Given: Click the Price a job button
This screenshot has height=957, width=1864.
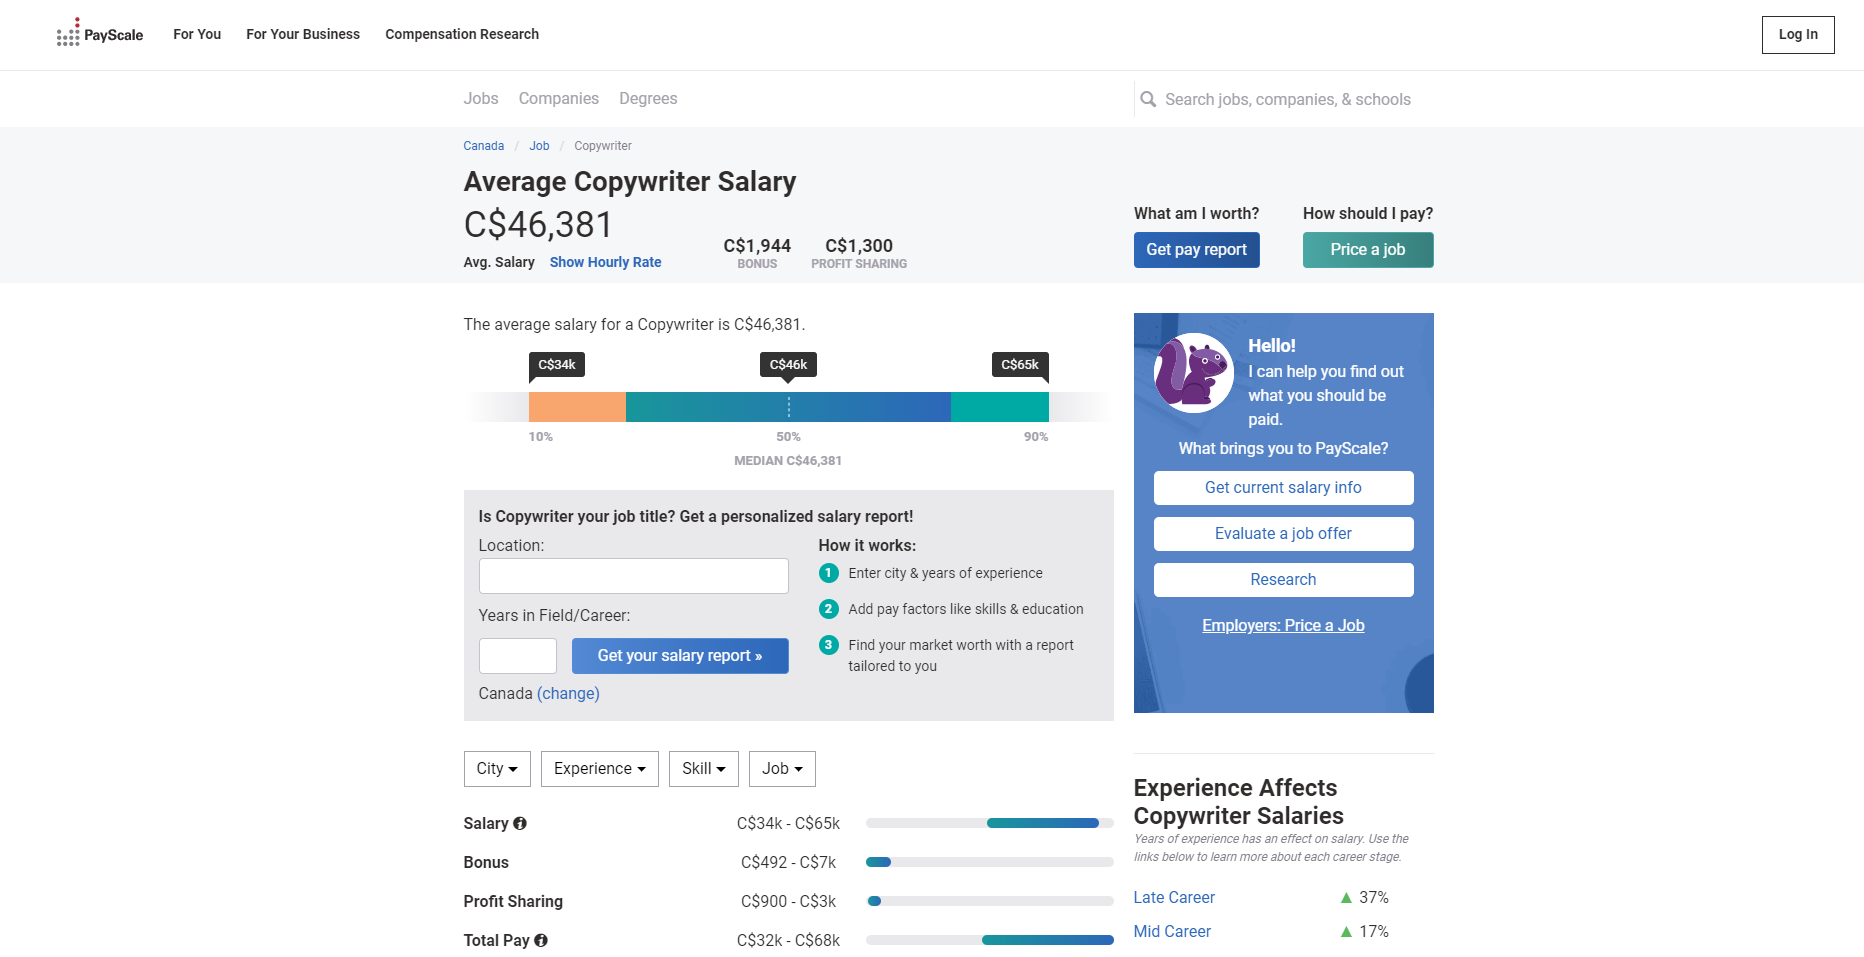Looking at the screenshot, I should [1368, 250].
